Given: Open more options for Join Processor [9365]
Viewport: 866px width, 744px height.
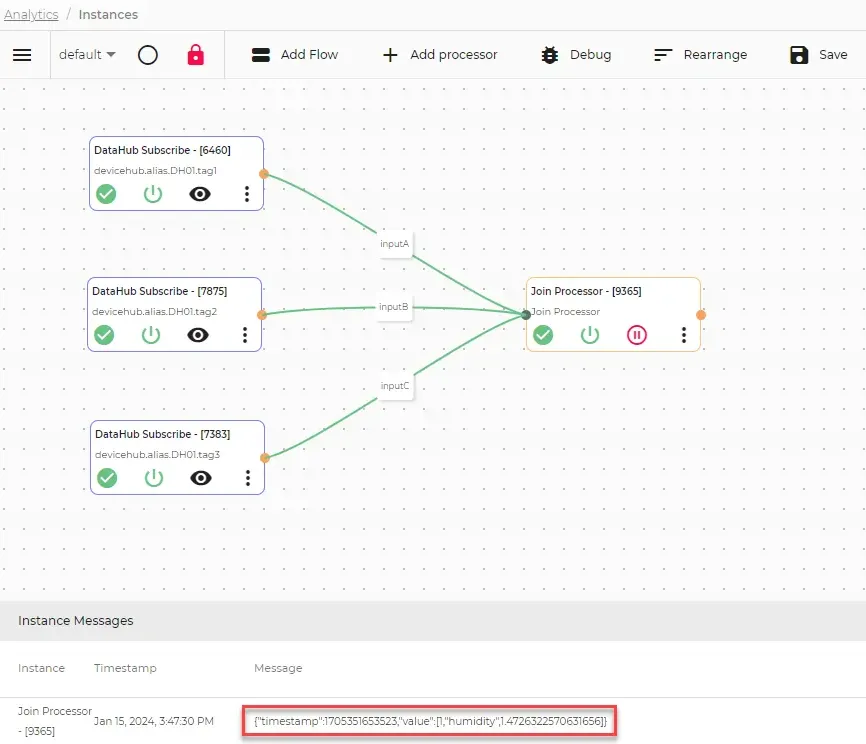Looking at the screenshot, I should 684,335.
